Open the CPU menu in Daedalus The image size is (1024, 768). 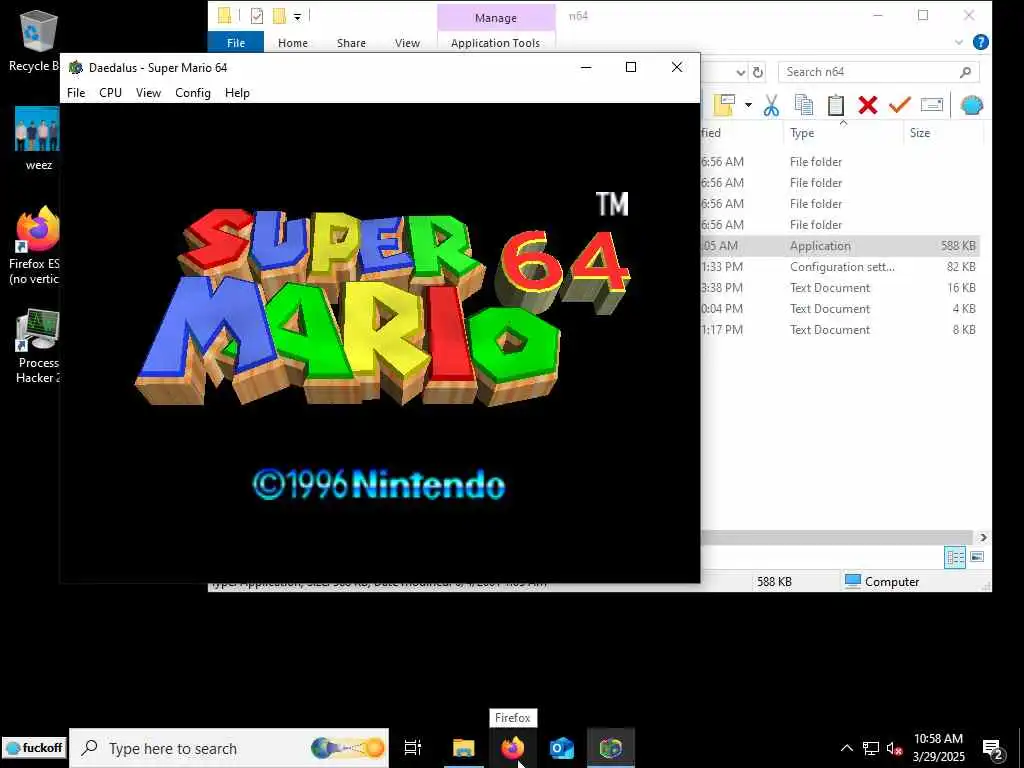pos(110,93)
